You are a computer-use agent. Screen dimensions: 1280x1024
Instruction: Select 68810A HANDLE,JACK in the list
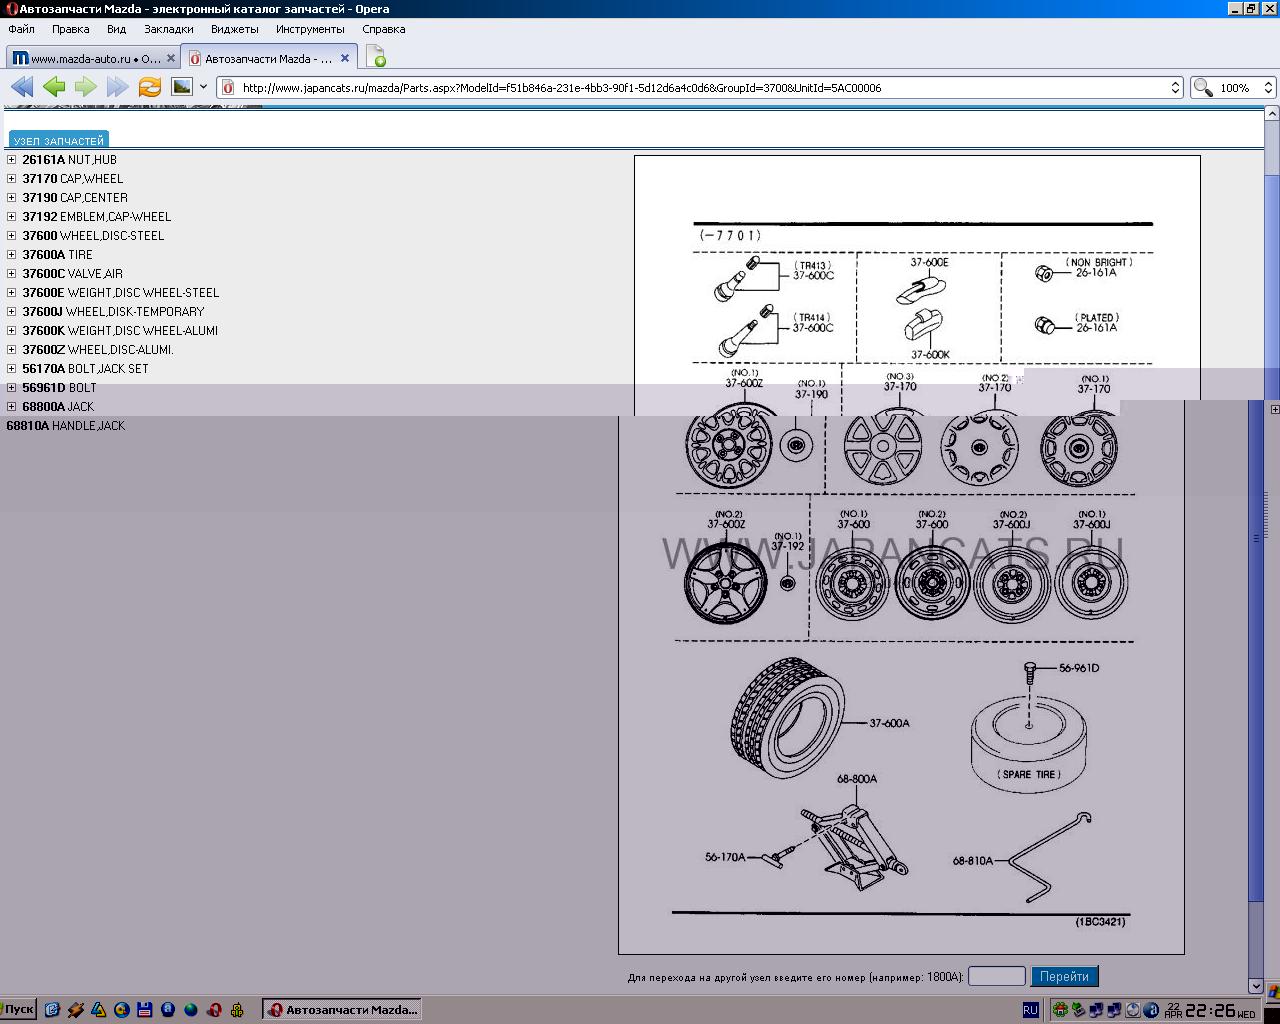coord(66,426)
